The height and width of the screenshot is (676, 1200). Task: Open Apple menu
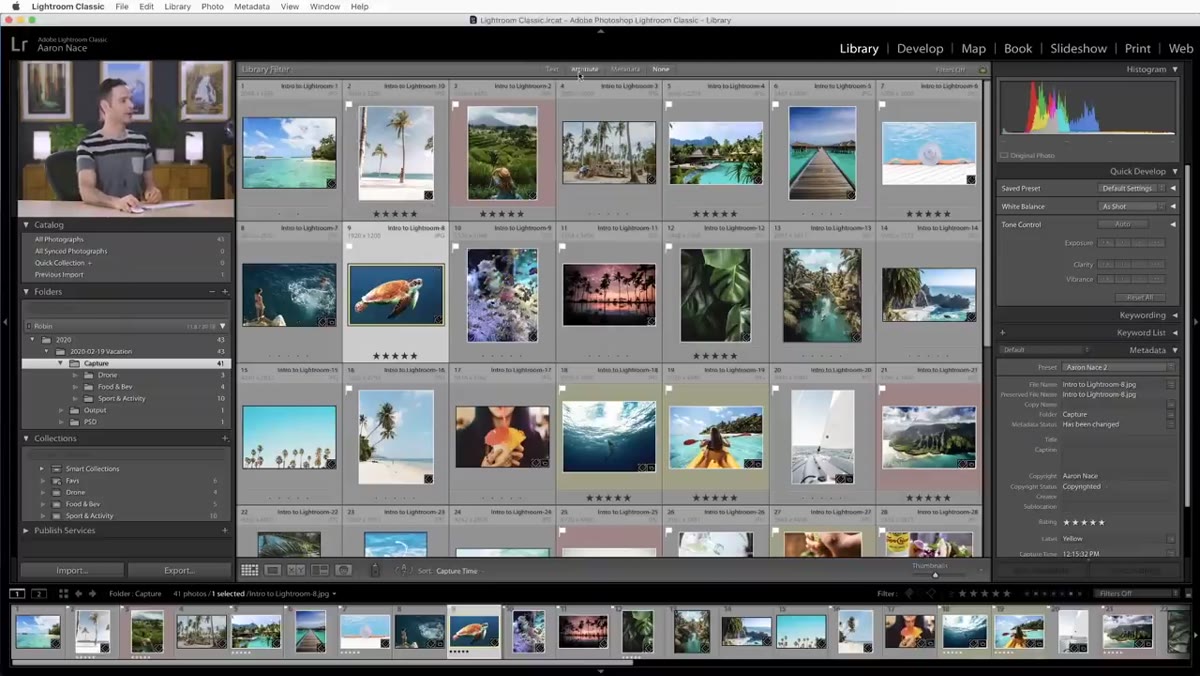(15, 6)
